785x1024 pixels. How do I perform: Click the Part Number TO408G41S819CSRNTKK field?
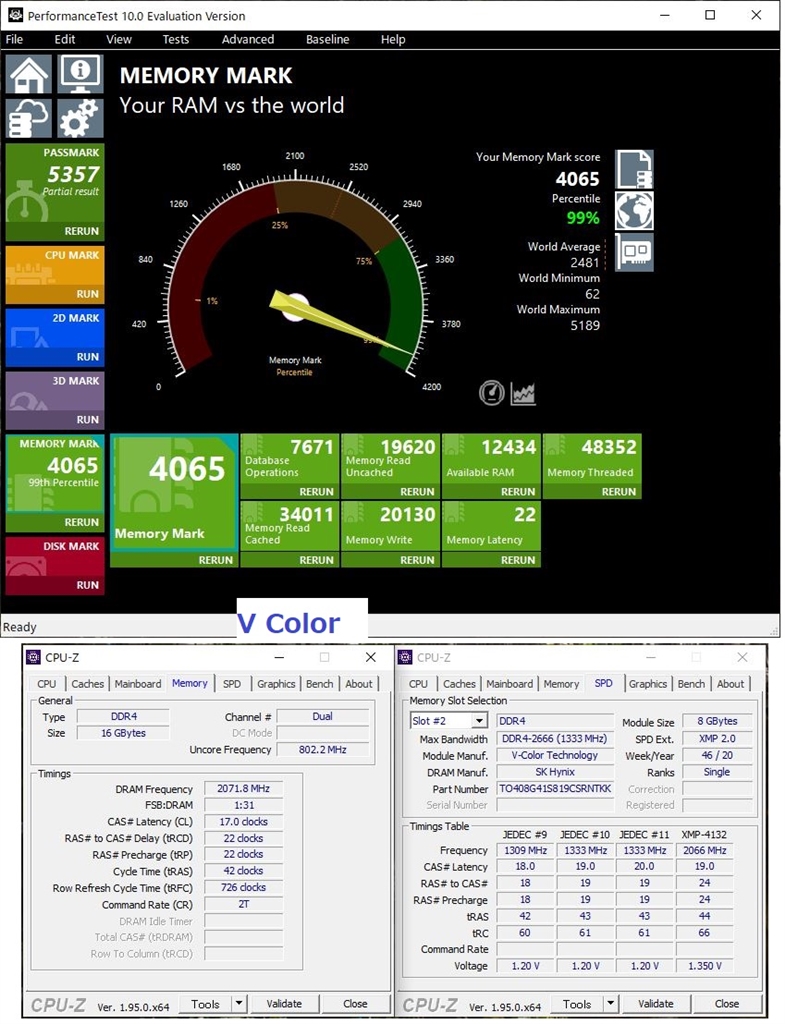pos(556,788)
